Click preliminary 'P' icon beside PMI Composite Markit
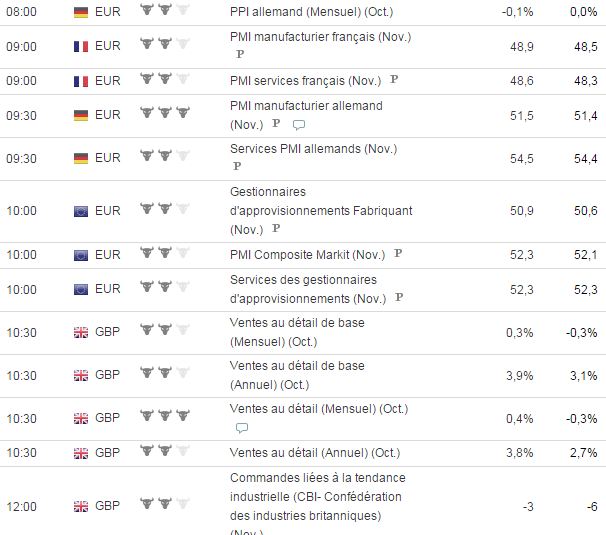 click(x=397, y=255)
